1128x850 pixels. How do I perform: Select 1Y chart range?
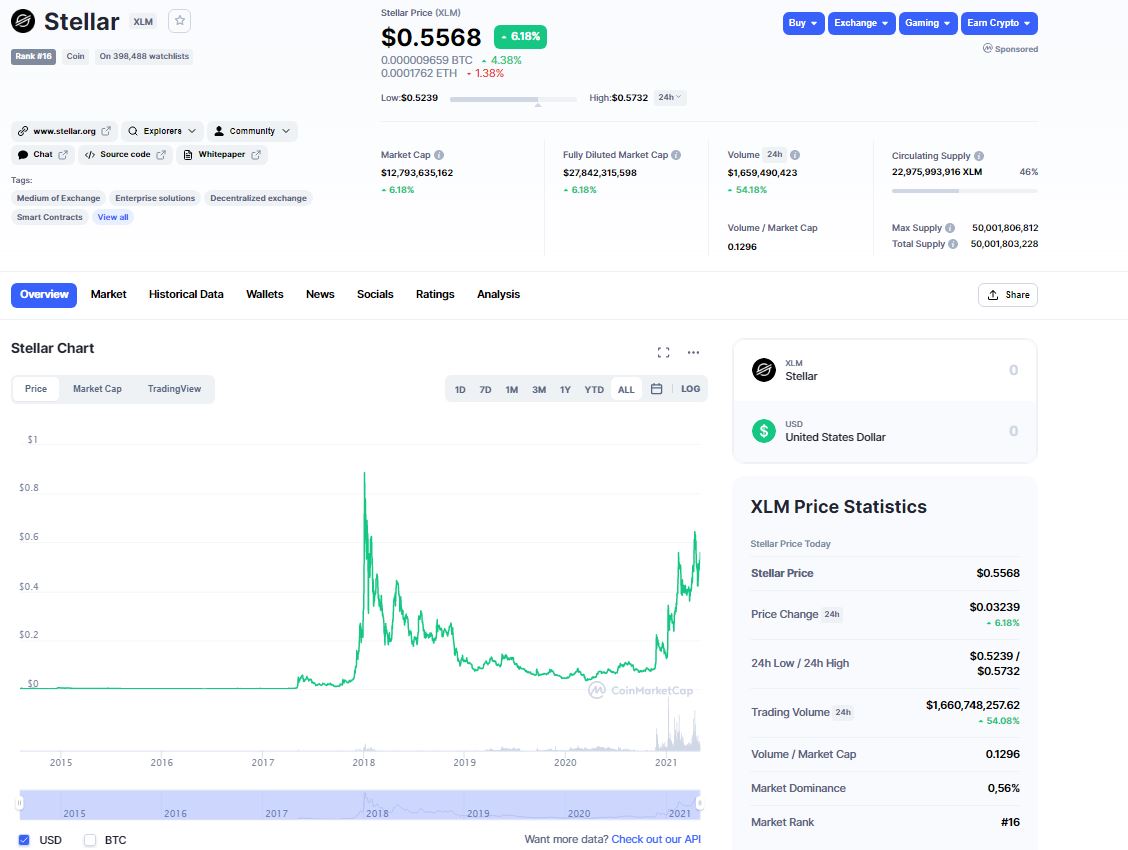click(565, 390)
